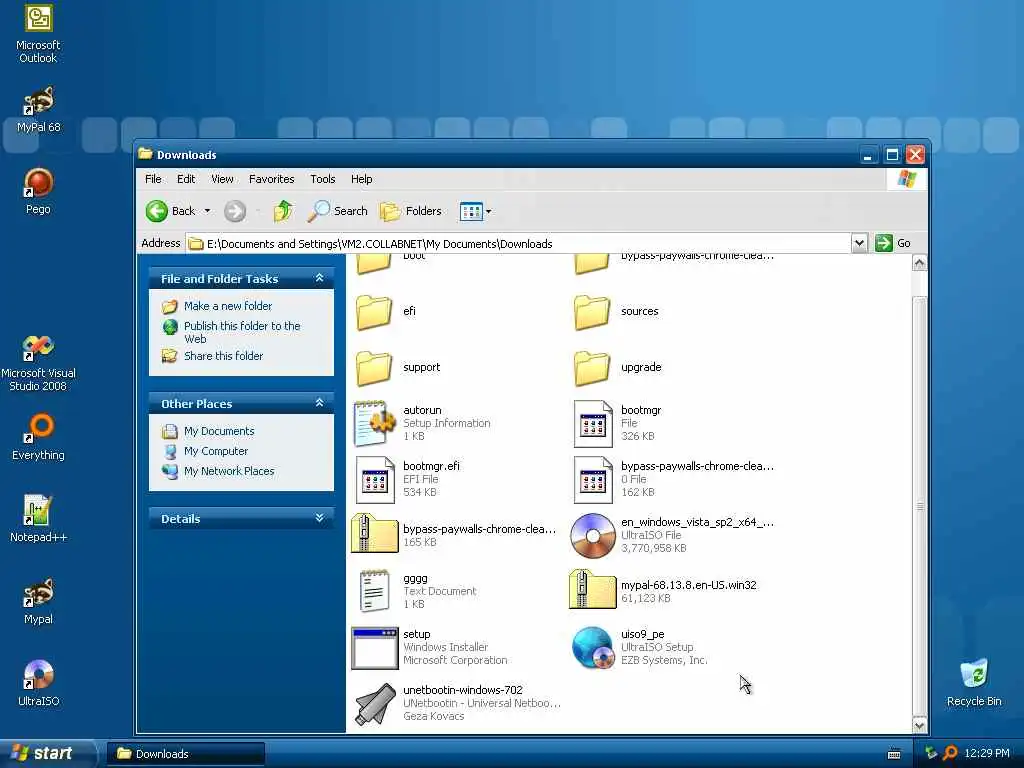This screenshot has height=768, width=1024.
Task: Open the Edit menu
Action: pyautogui.click(x=186, y=179)
